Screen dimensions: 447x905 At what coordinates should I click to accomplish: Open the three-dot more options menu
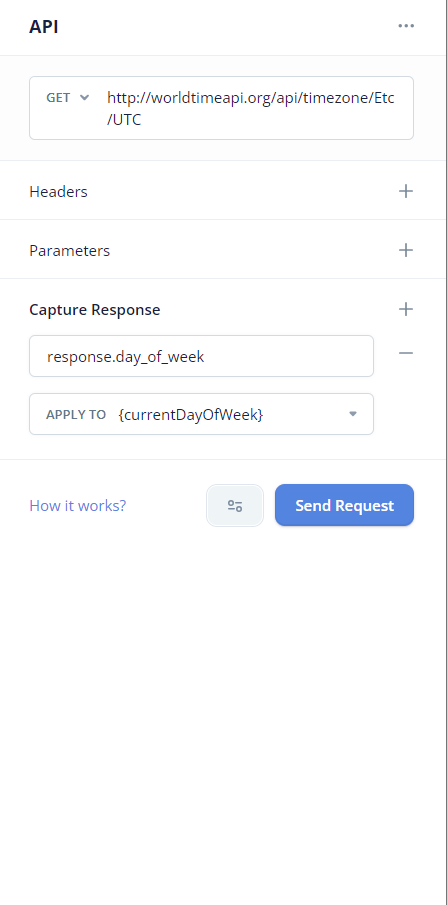(406, 26)
